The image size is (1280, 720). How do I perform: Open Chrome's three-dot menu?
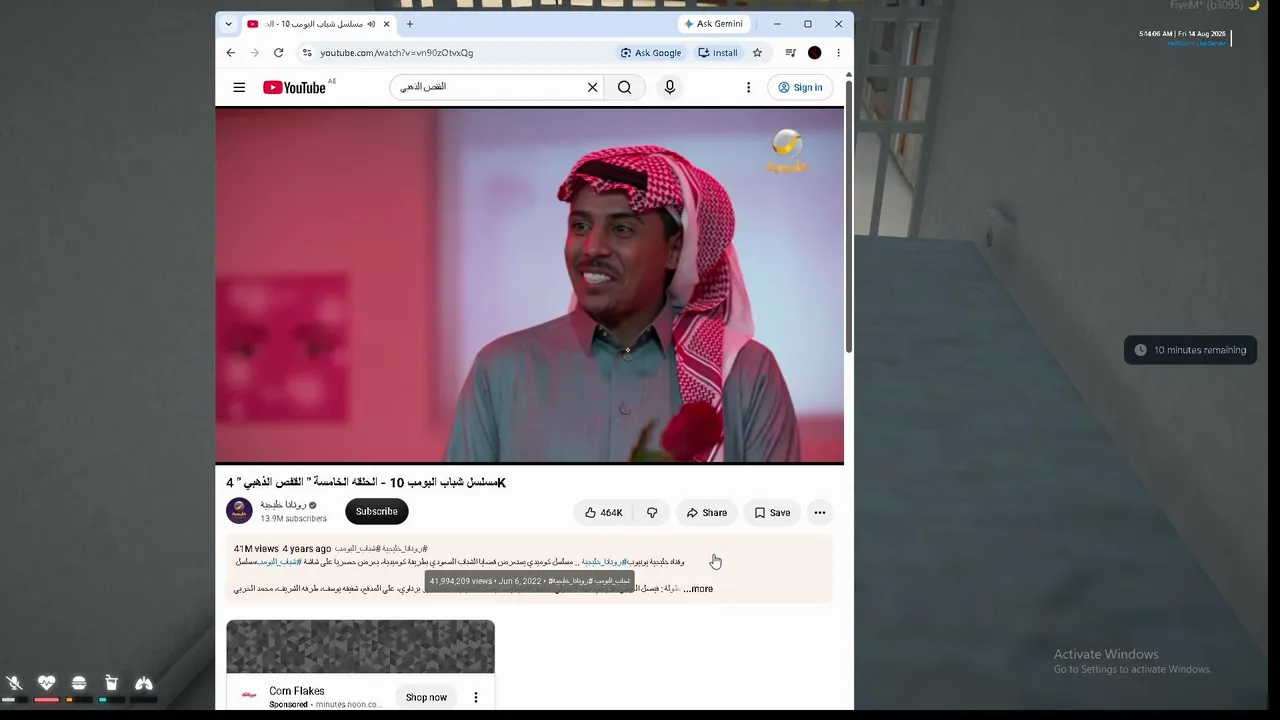tap(838, 53)
